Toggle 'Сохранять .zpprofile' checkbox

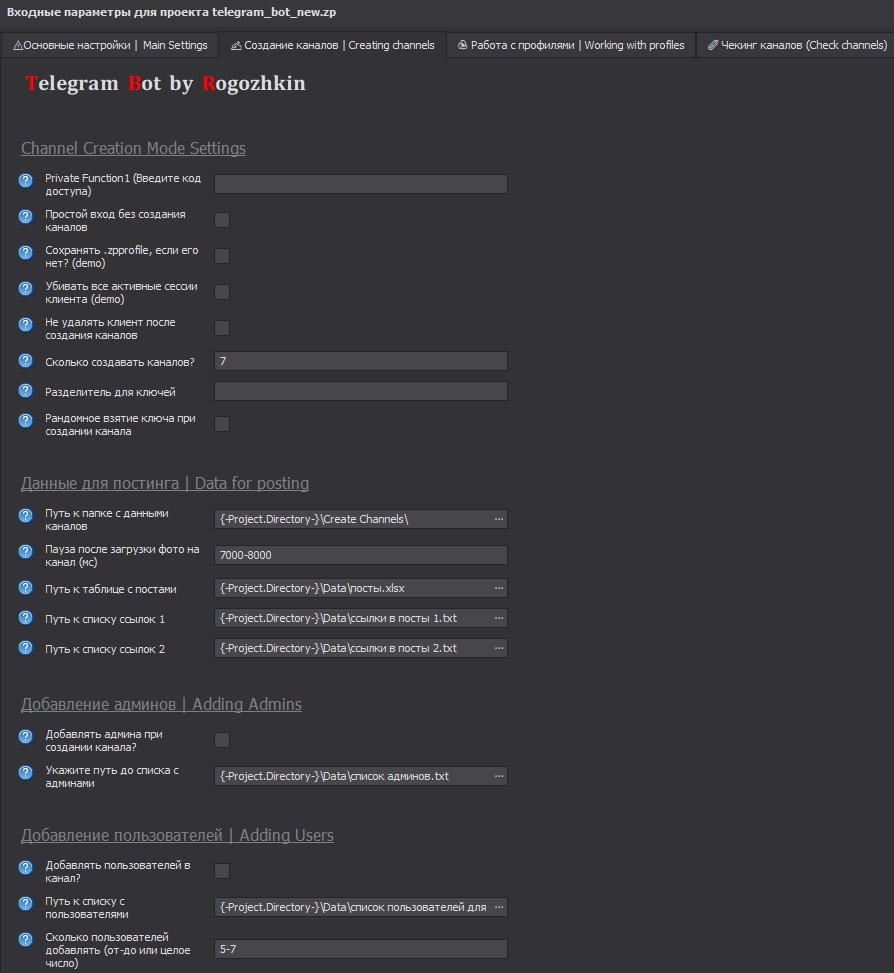(222, 256)
